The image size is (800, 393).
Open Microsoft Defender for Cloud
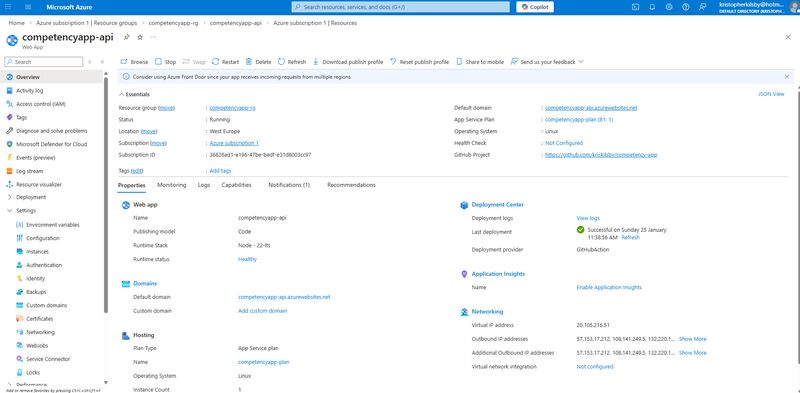click(x=51, y=144)
